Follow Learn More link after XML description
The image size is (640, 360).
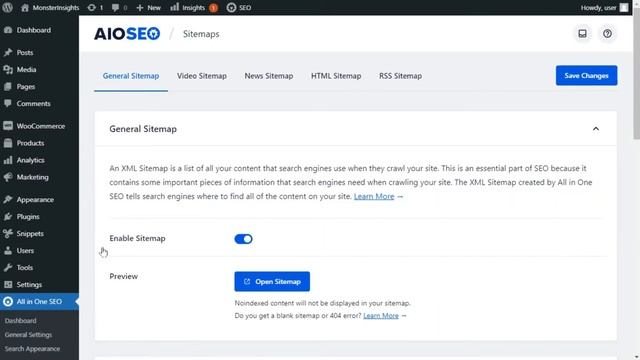click(x=374, y=196)
